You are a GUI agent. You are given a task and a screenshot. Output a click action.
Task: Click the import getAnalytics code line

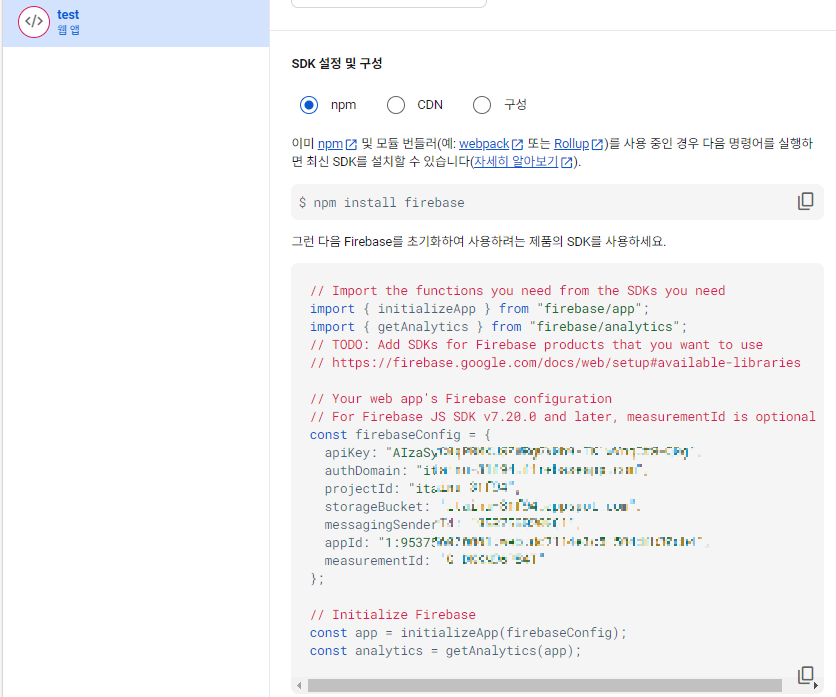tap(499, 326)
